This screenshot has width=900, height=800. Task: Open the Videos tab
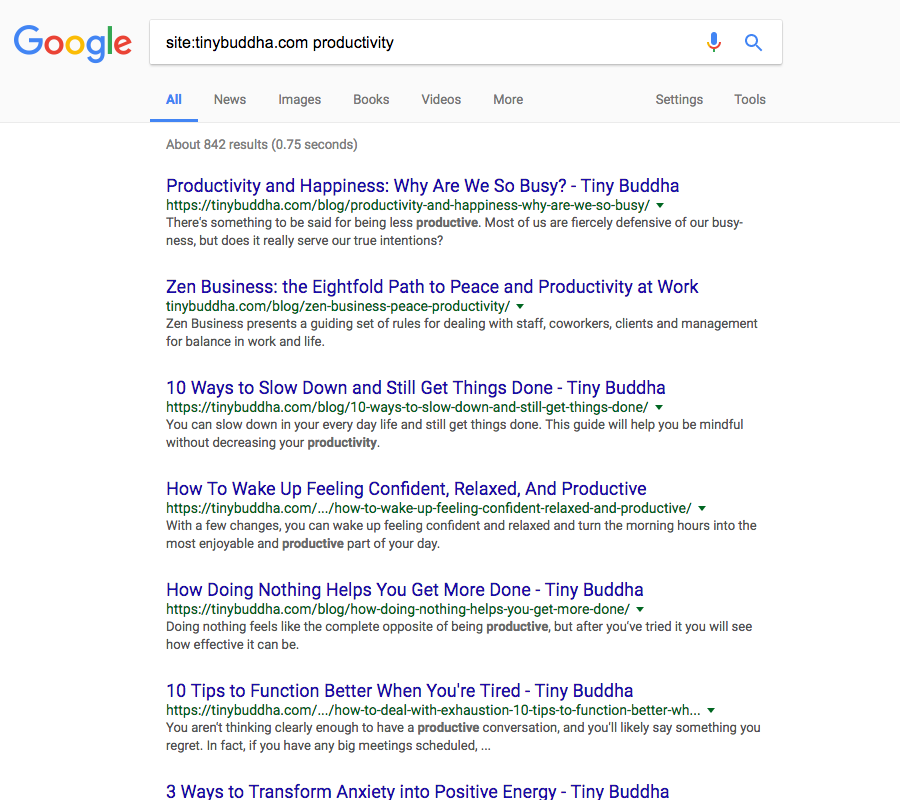click(x=441, y=99)
